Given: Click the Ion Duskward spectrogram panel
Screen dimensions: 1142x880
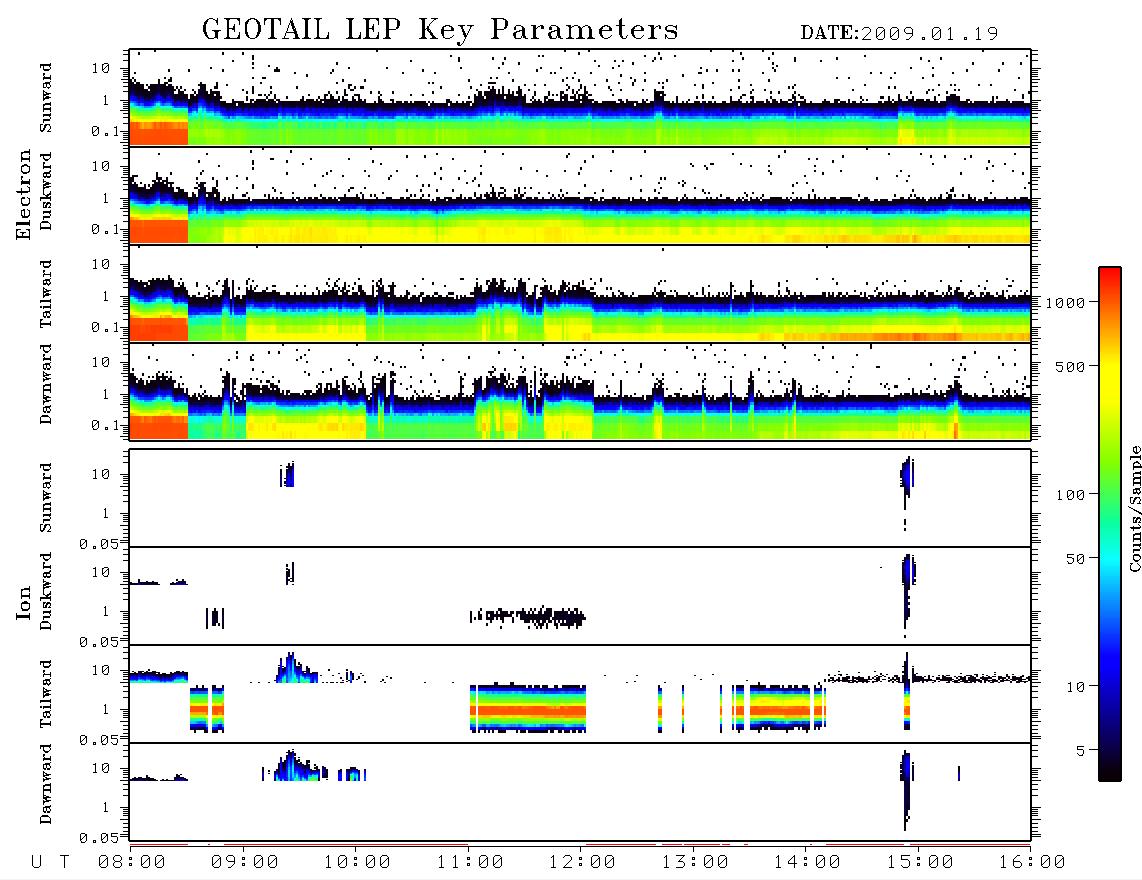Looking at the screenshot, I should [x=580, y=596].
